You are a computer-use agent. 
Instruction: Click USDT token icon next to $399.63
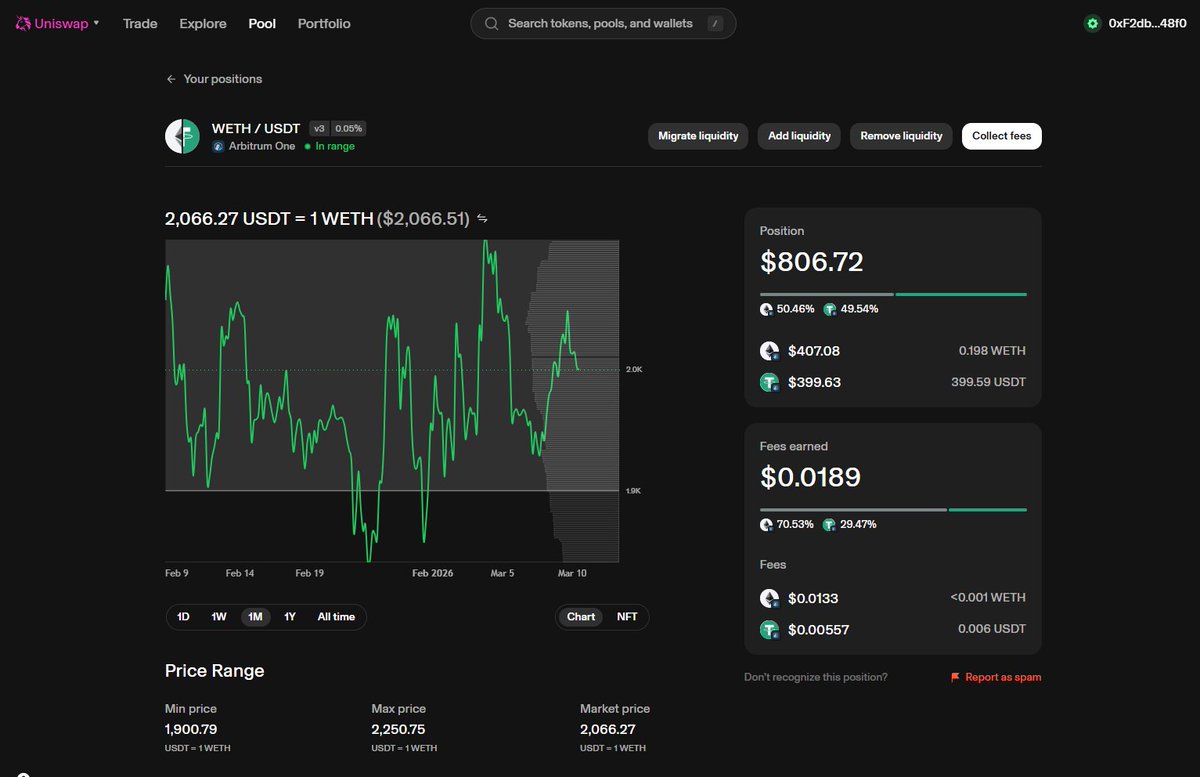tap(770, 382)
